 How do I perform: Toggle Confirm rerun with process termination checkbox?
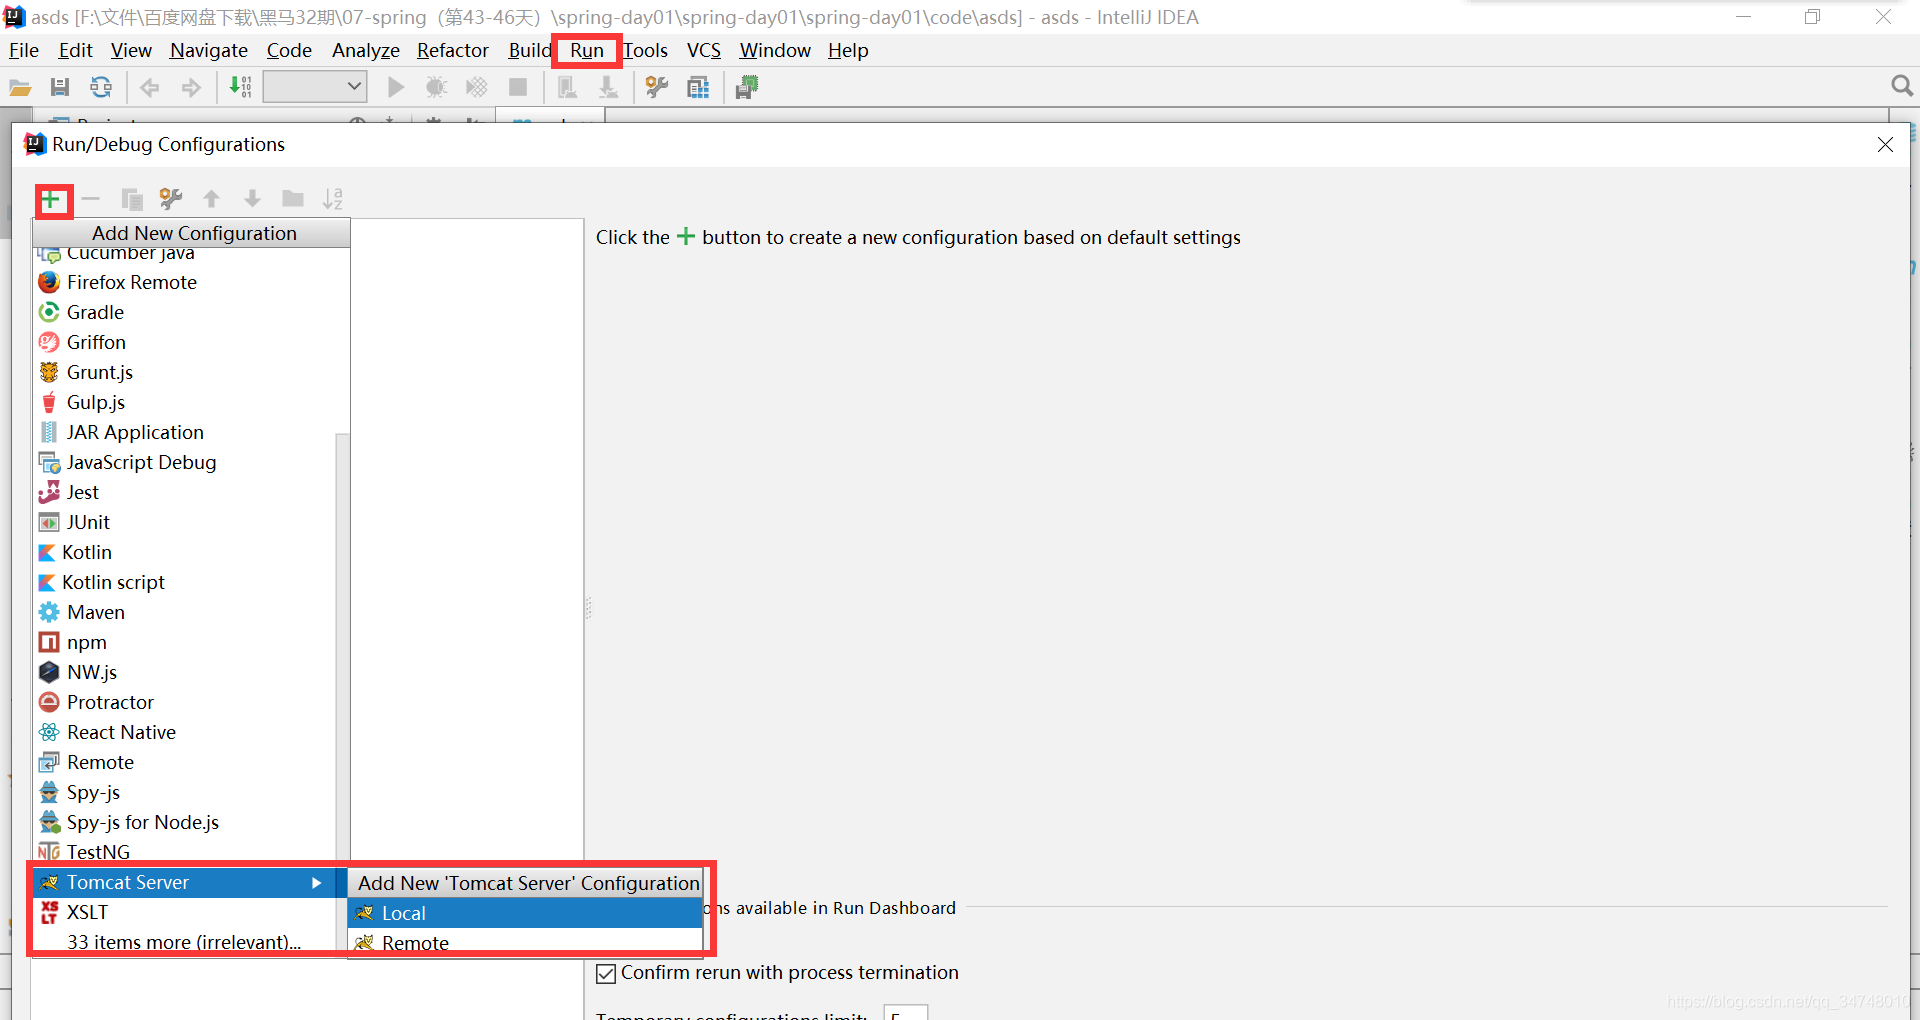[606, 973]
